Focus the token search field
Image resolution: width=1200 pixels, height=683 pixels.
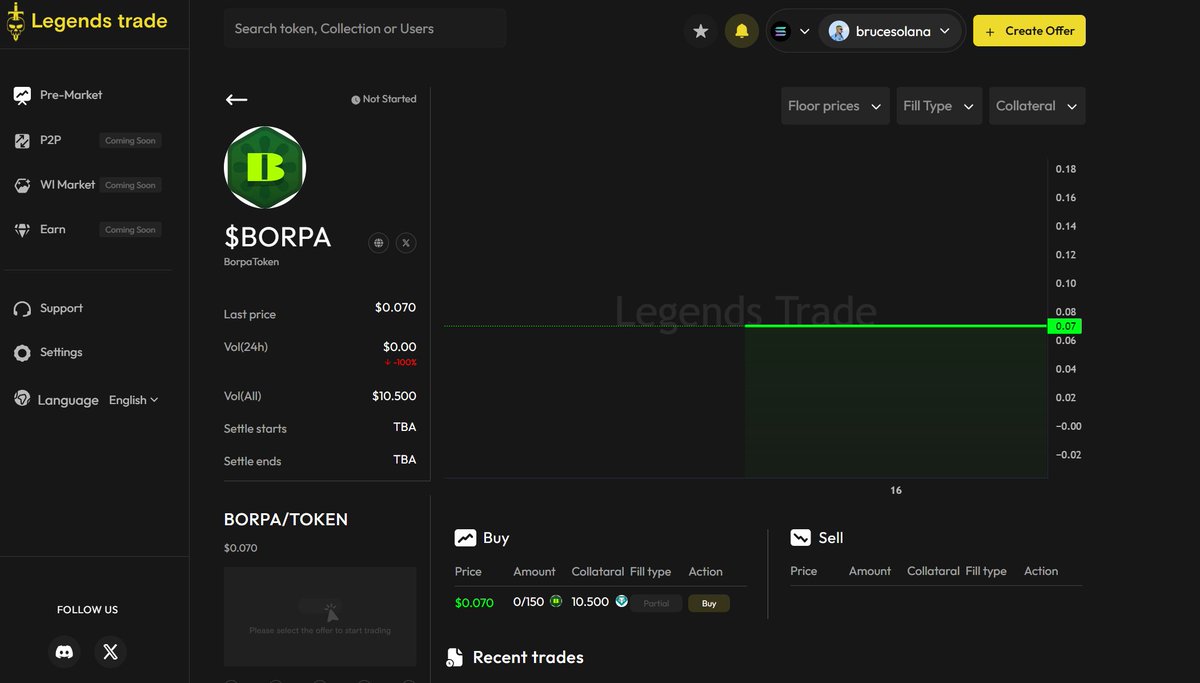[365, 29]
